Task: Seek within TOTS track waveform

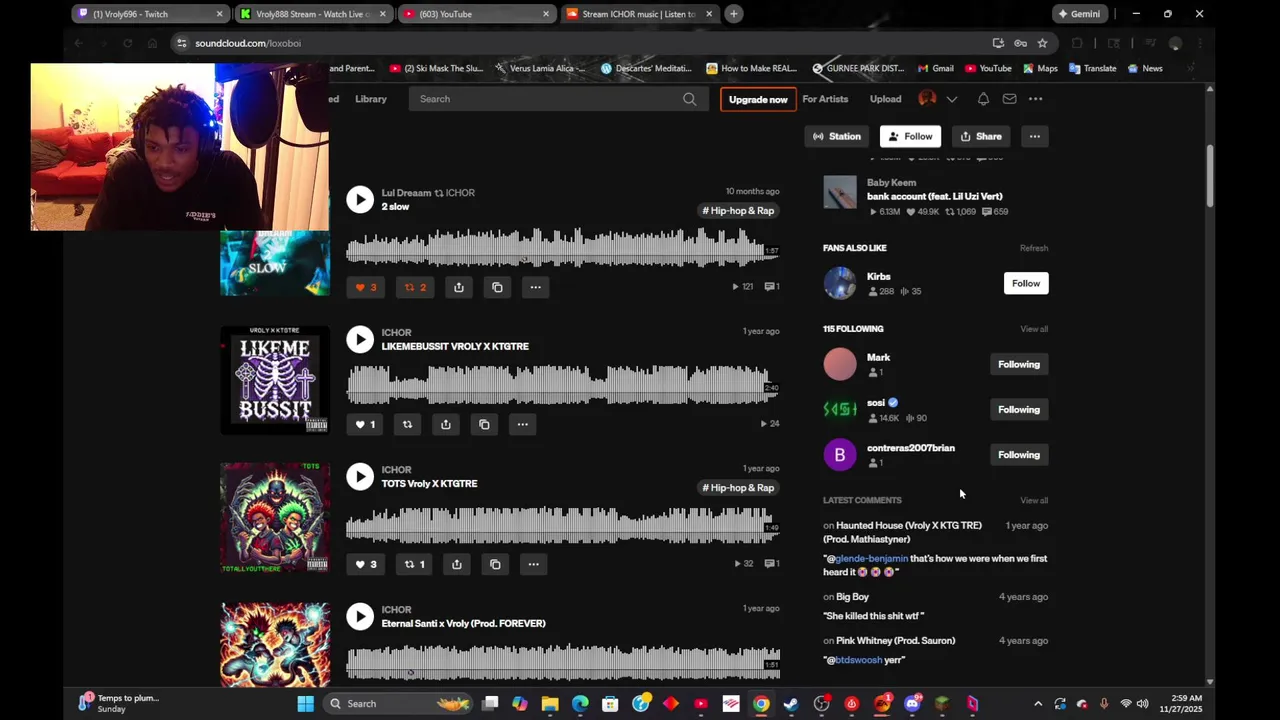Action: click(x=563, y=525)
